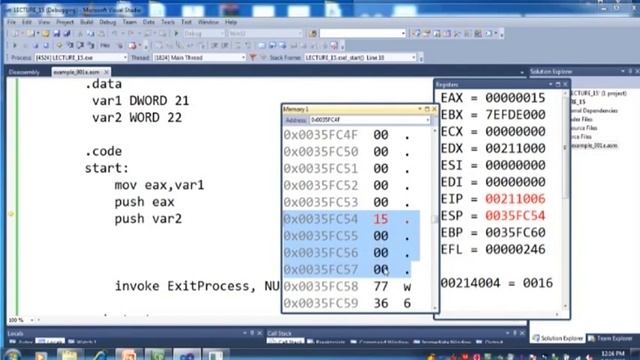The width and height of the screenshot is (640, 360).
Task: Click the Step Into icon
Action: point(70,46)
